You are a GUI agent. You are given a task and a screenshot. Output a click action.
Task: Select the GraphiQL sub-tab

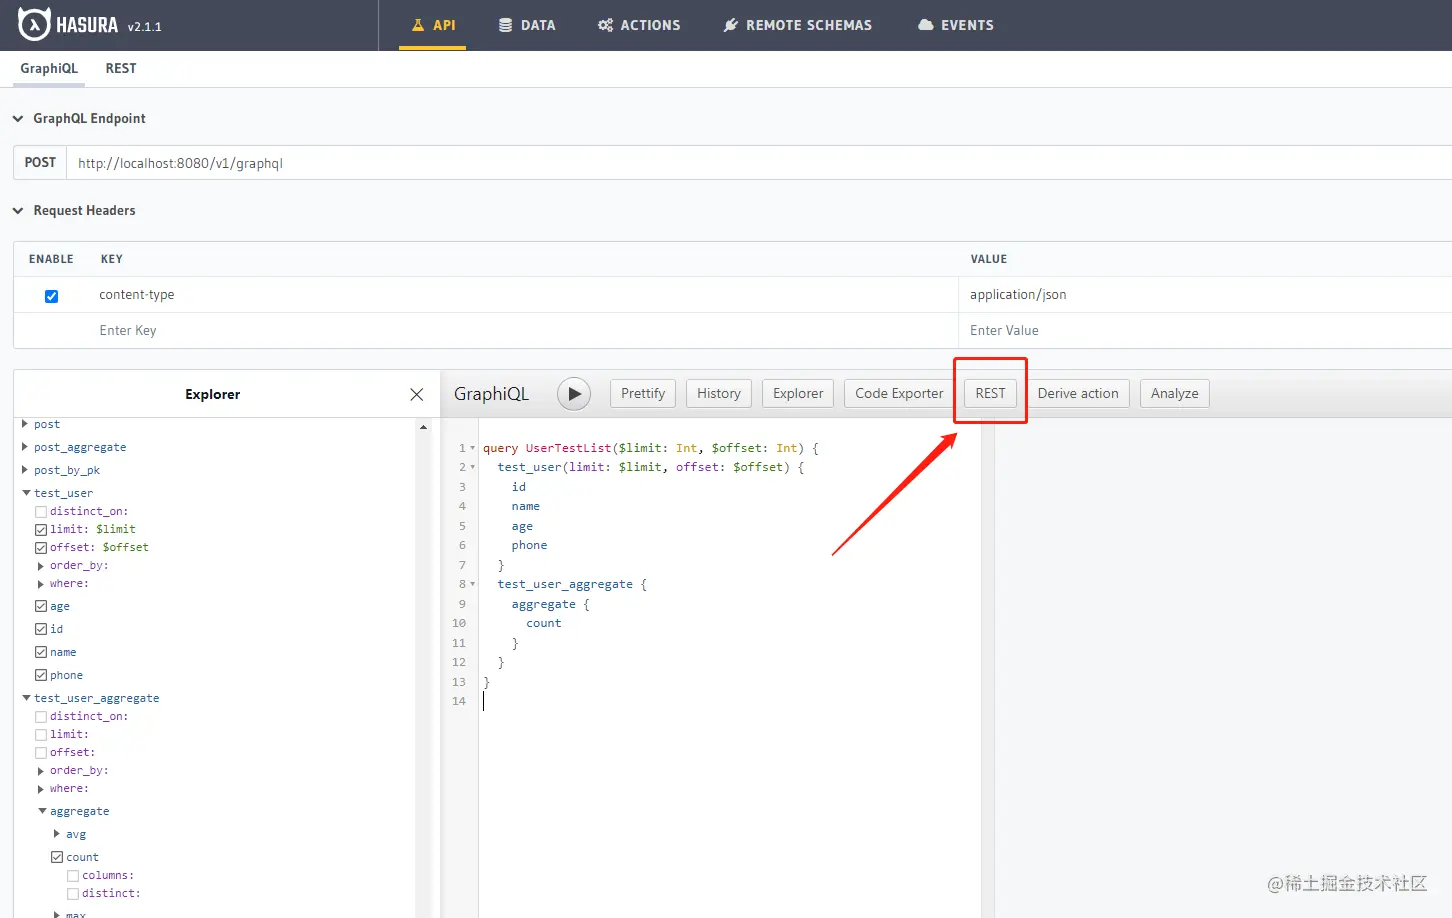tap(49, 68)
